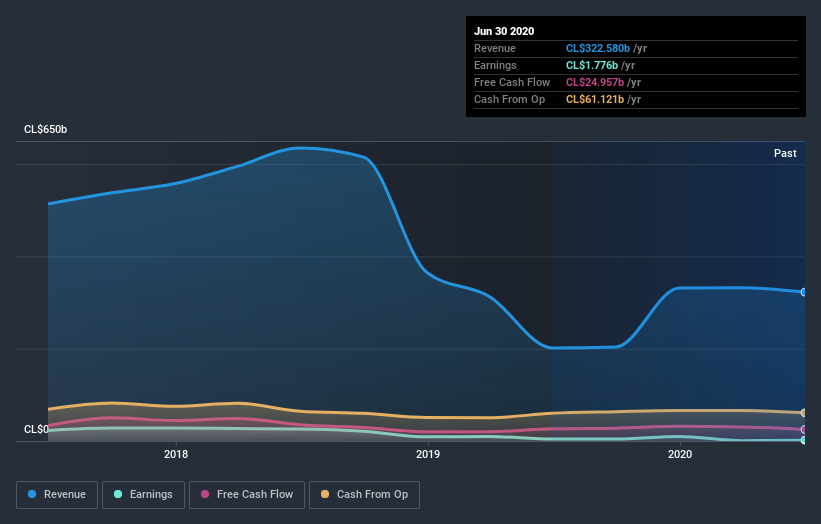This screenshot has width=821, height=524.
Task: Click the CL$24.957b free cash flow value
Action: (x=595, y=82)
